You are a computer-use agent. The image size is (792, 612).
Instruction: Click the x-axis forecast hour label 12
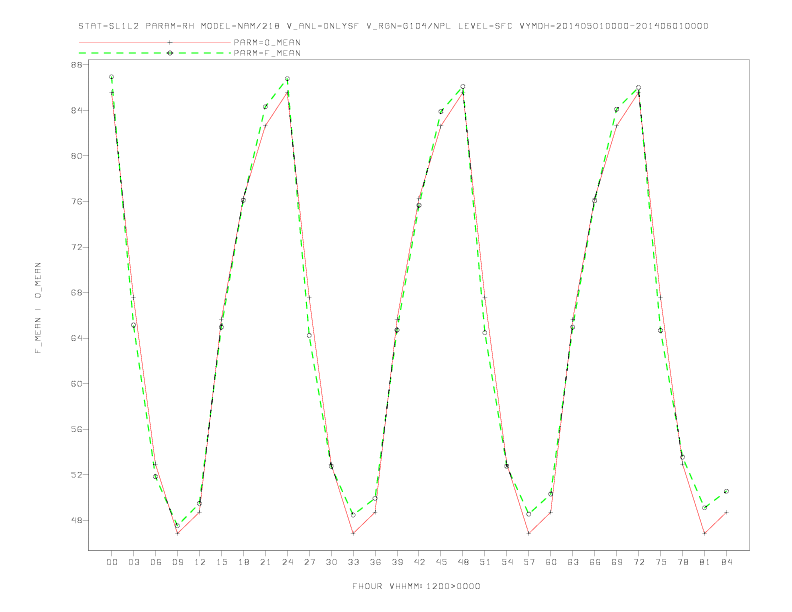click(200, 562)
